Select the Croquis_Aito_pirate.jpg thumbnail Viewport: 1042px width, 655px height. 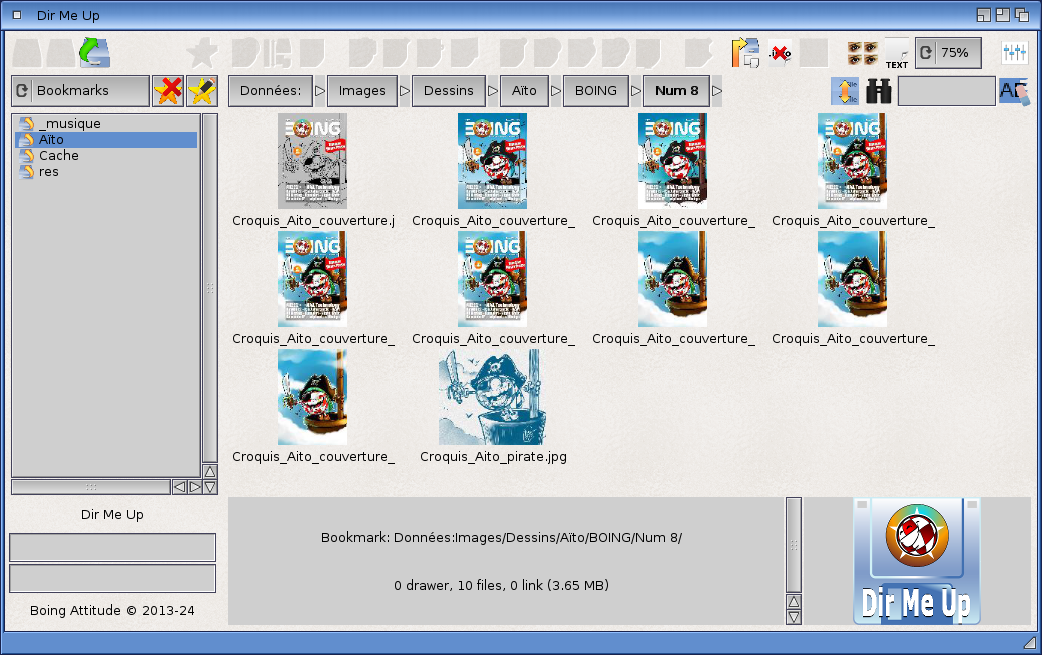point(493,400)
